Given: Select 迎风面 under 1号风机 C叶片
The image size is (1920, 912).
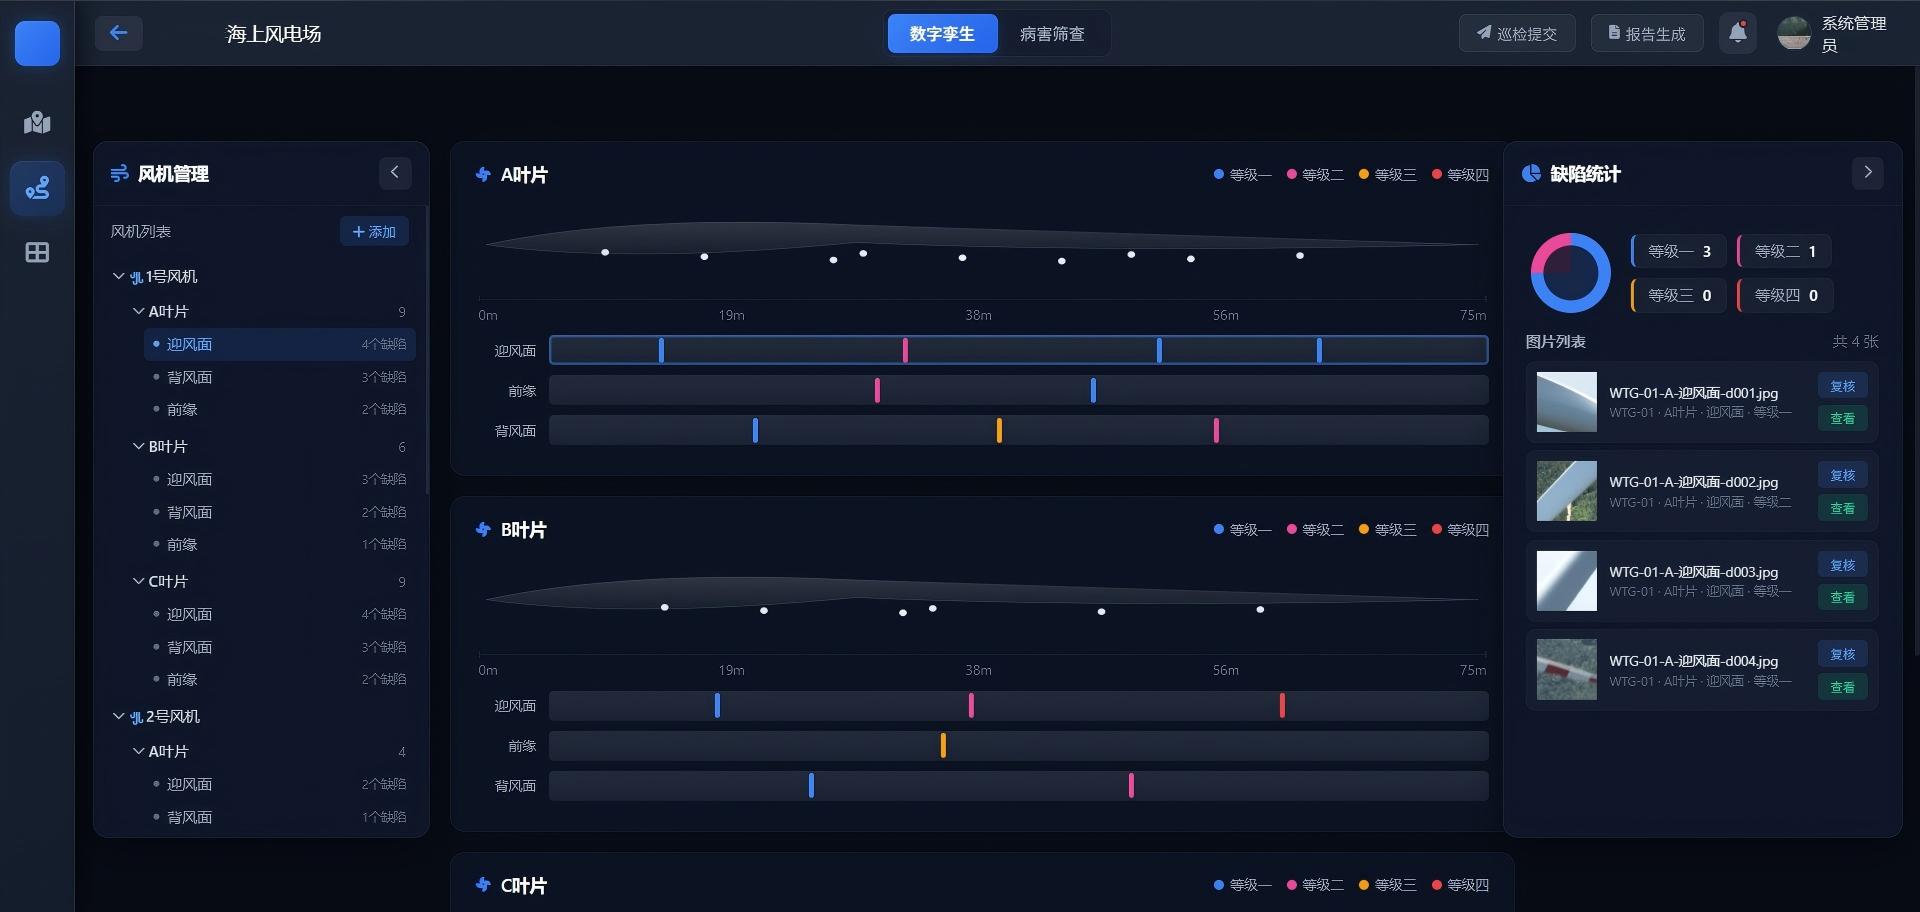Looking at the screenshot, I should pyautogui.click(x=280, y=614).
